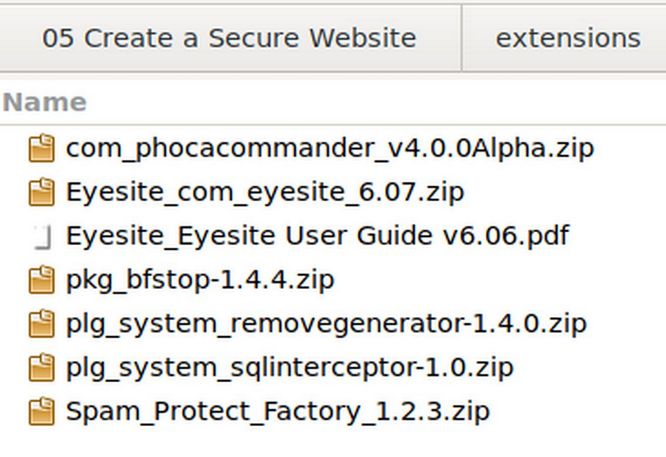Image resolution: width=666 pixels, height=457 pixels.
Task: Select file name plg_system_sqlinterceptor-1.0.zip
Action: [x=289, y=368]
